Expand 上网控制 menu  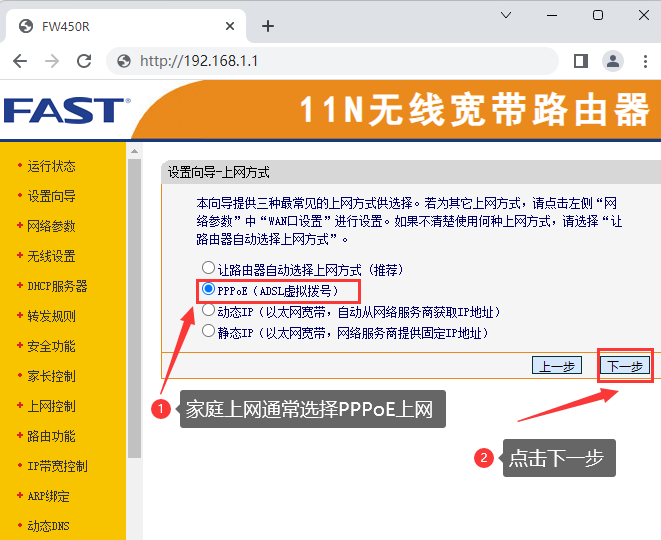tap(51, 406)
